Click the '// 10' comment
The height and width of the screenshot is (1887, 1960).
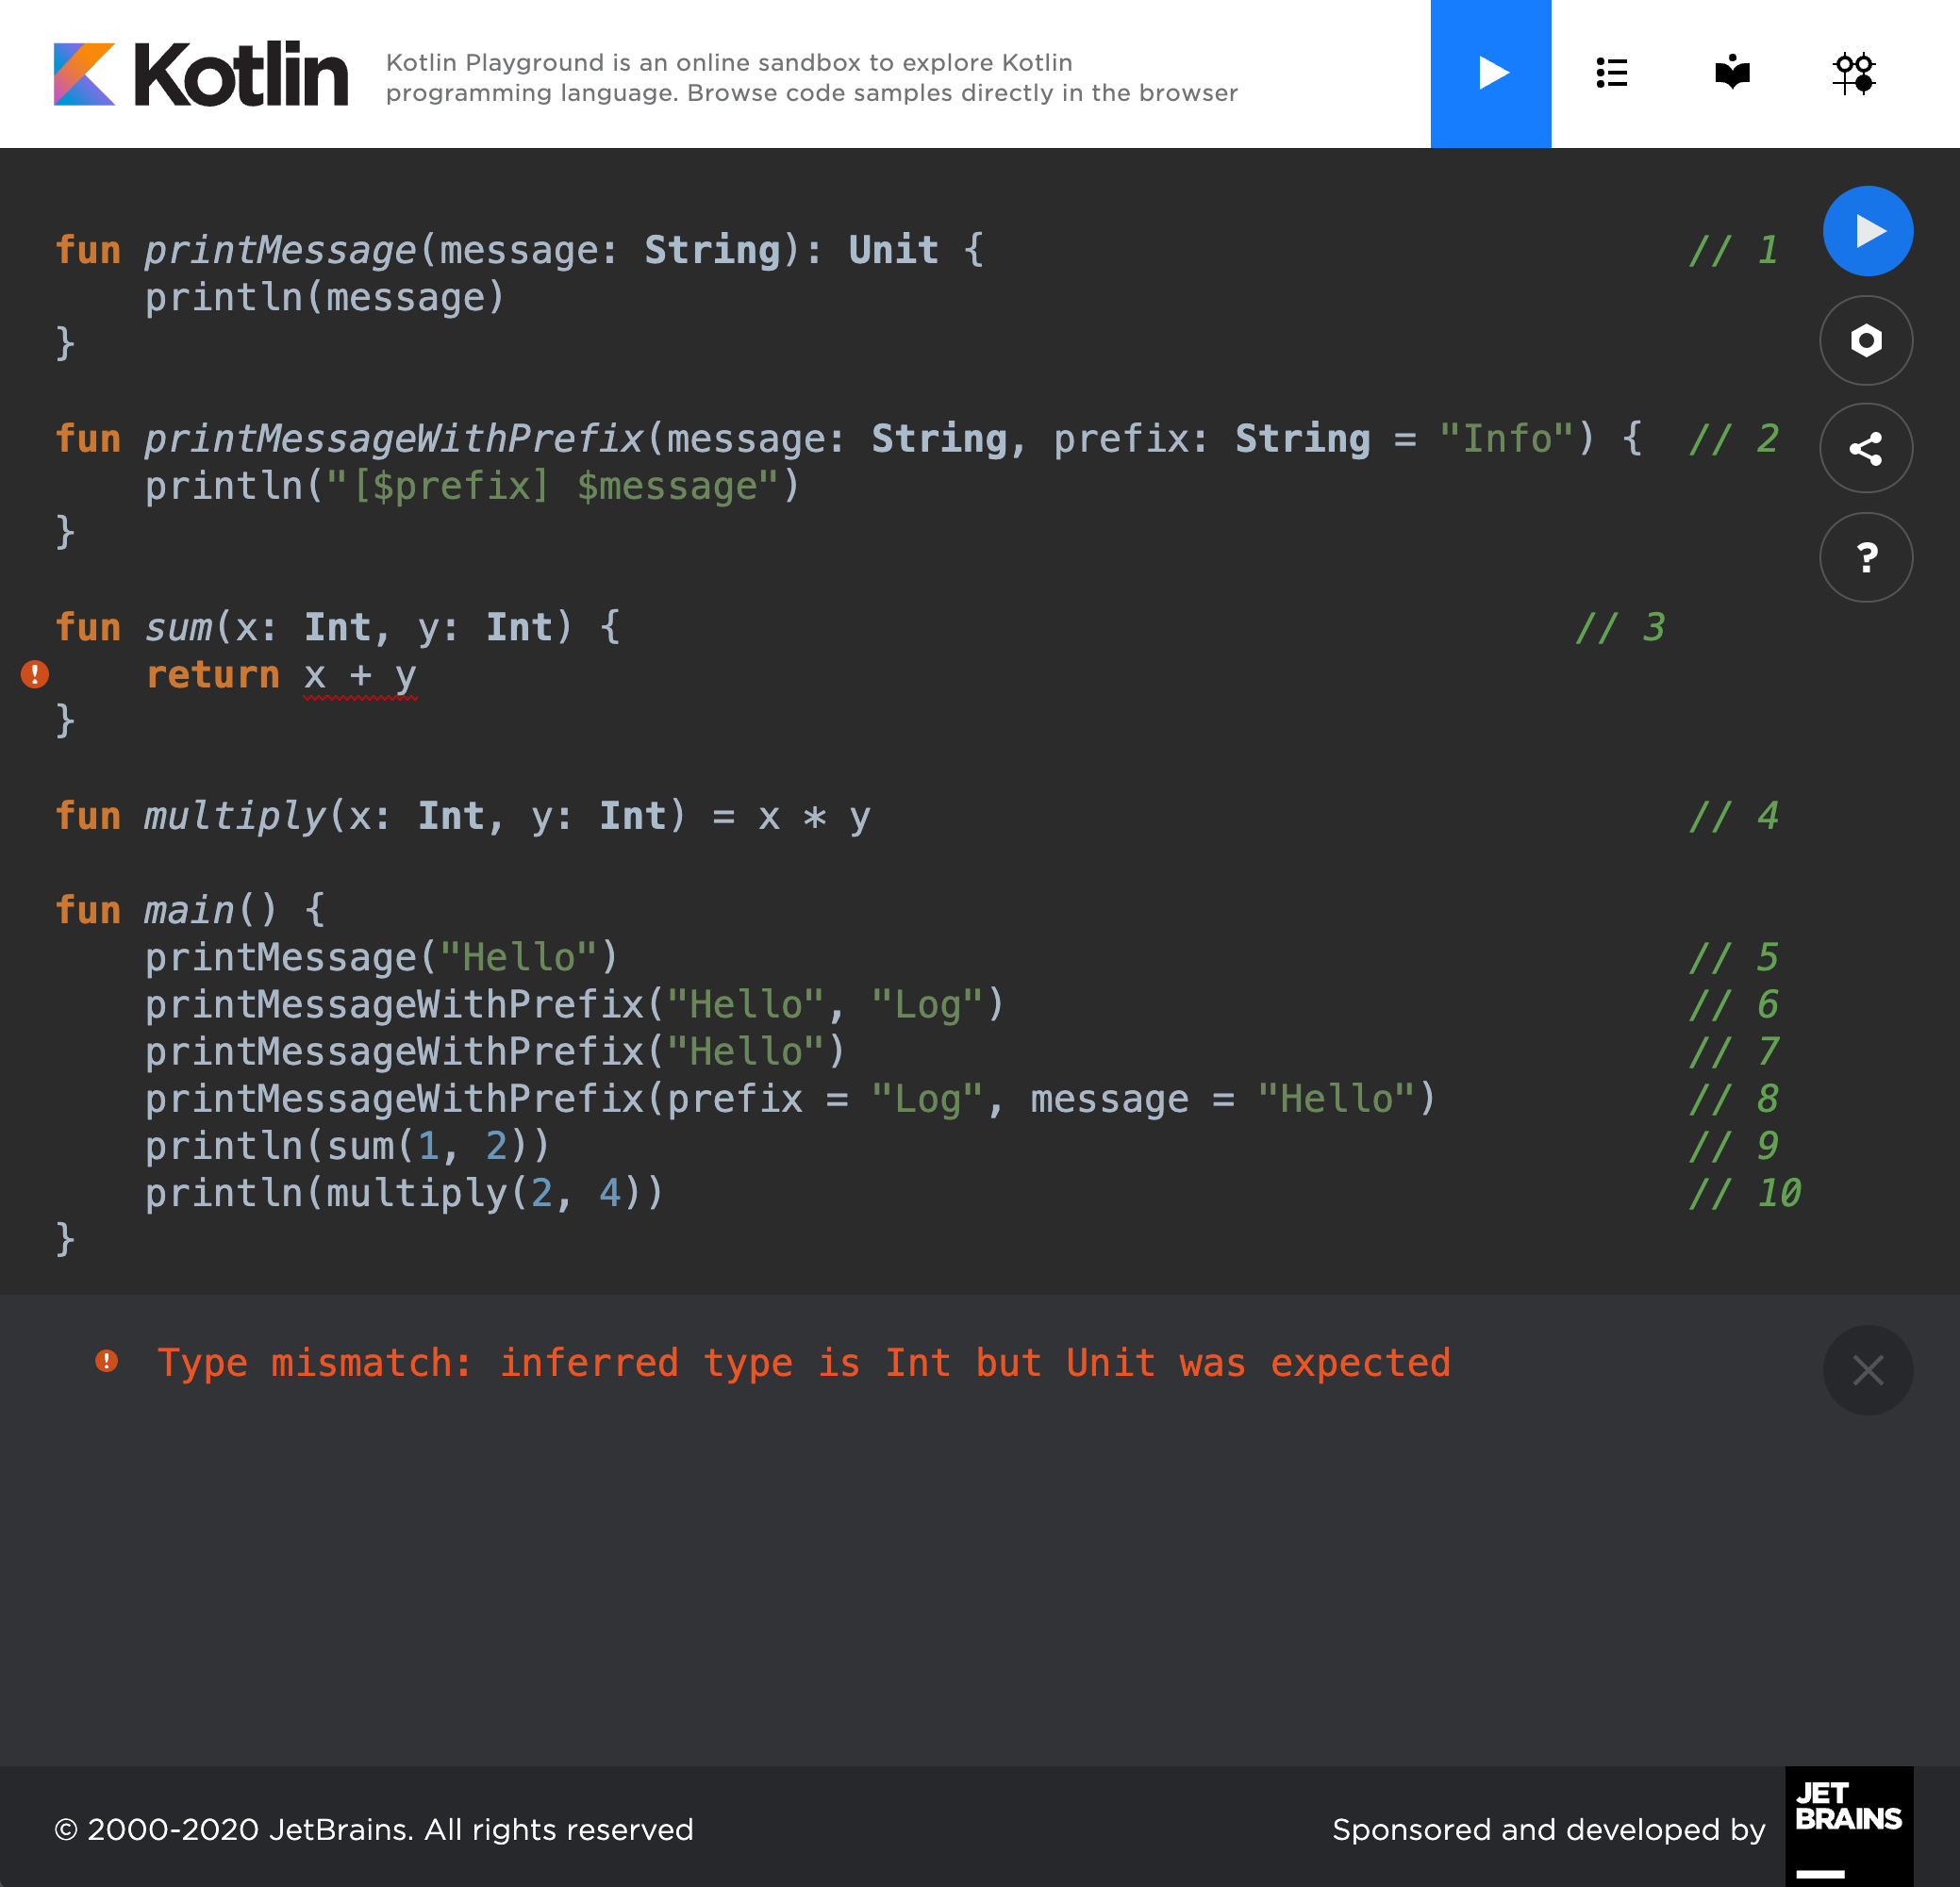tap(1744, 1193)
